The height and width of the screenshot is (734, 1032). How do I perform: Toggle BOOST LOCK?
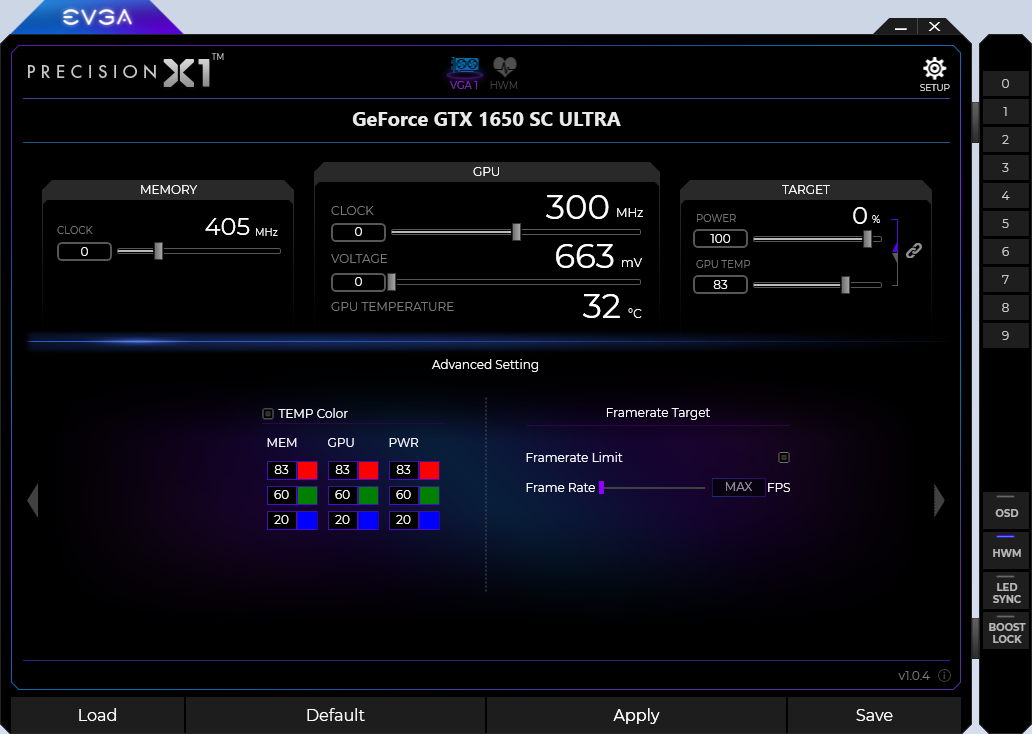point(1006,630)
